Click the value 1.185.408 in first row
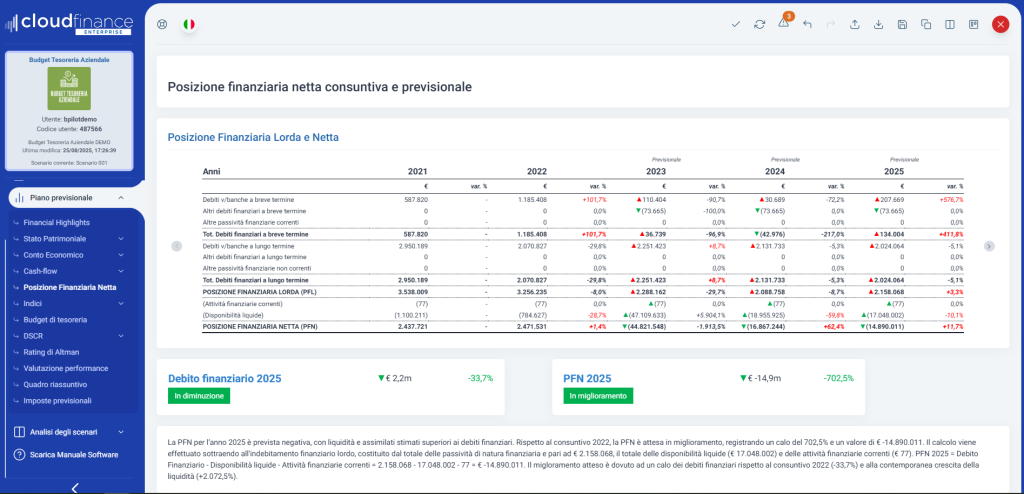 pyautogui.click(x=532, y=199)
